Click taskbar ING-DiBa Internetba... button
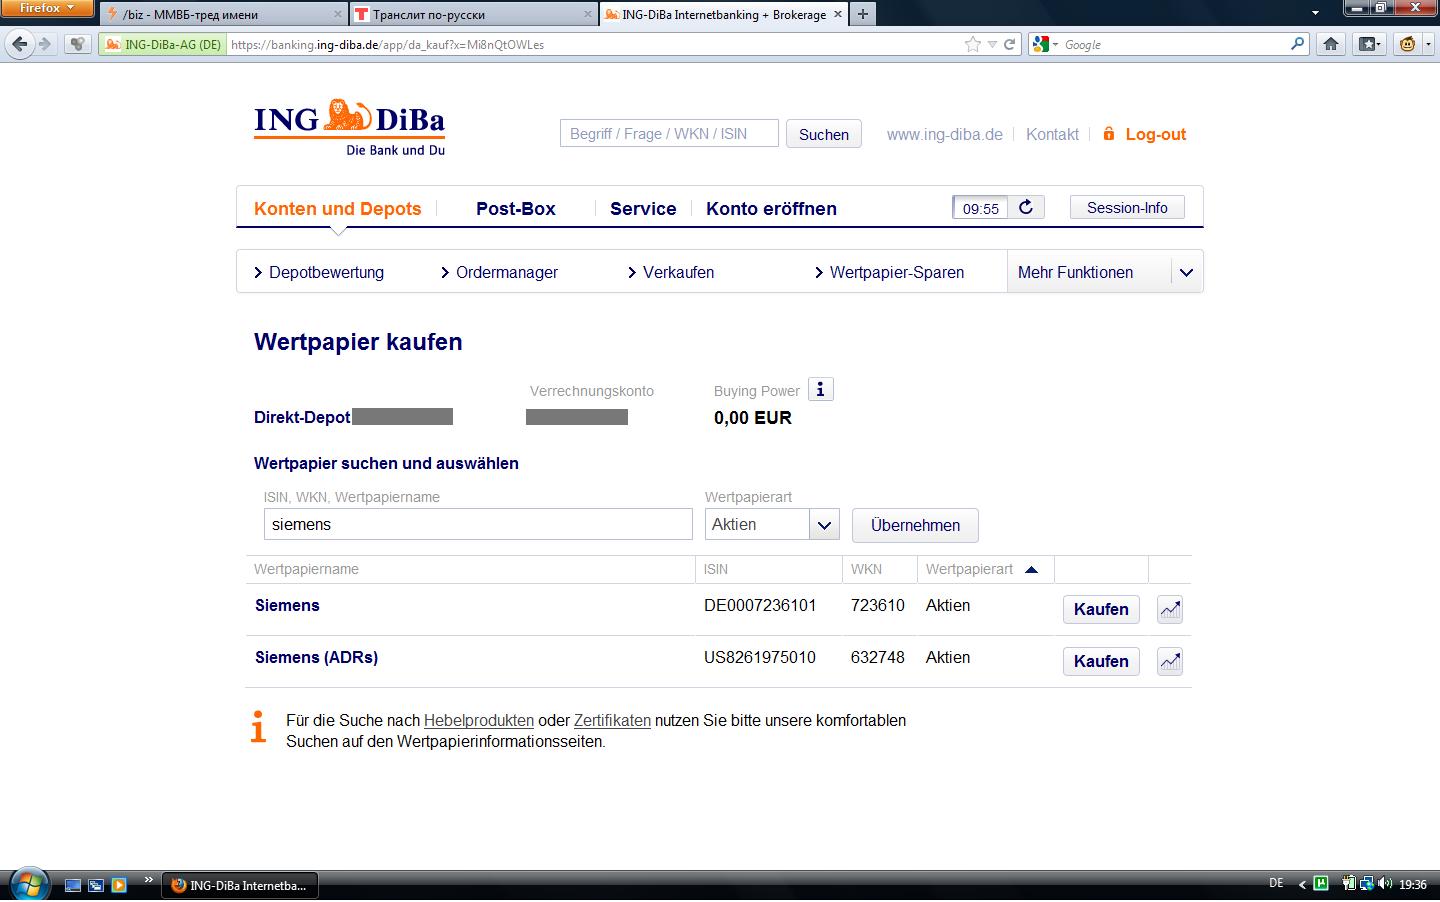The height and width of the screenshot is (902, 1440). (239, 885)
